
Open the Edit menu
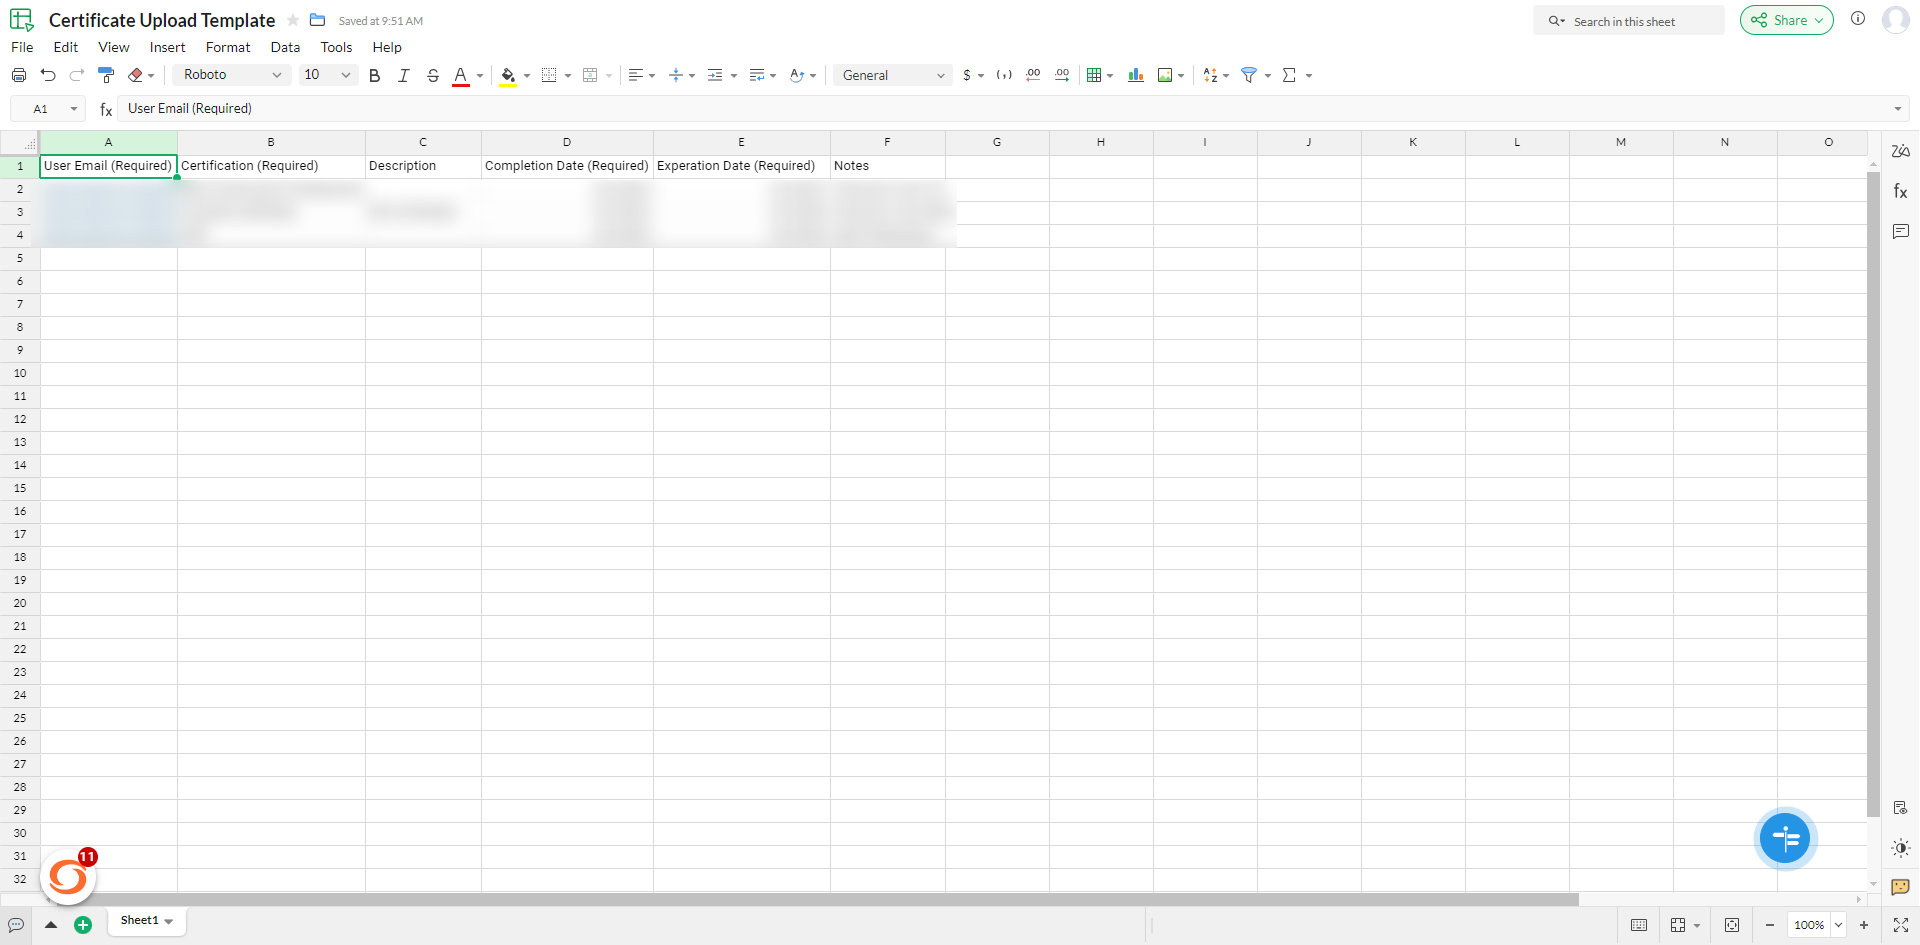click(x=66, y=47)
